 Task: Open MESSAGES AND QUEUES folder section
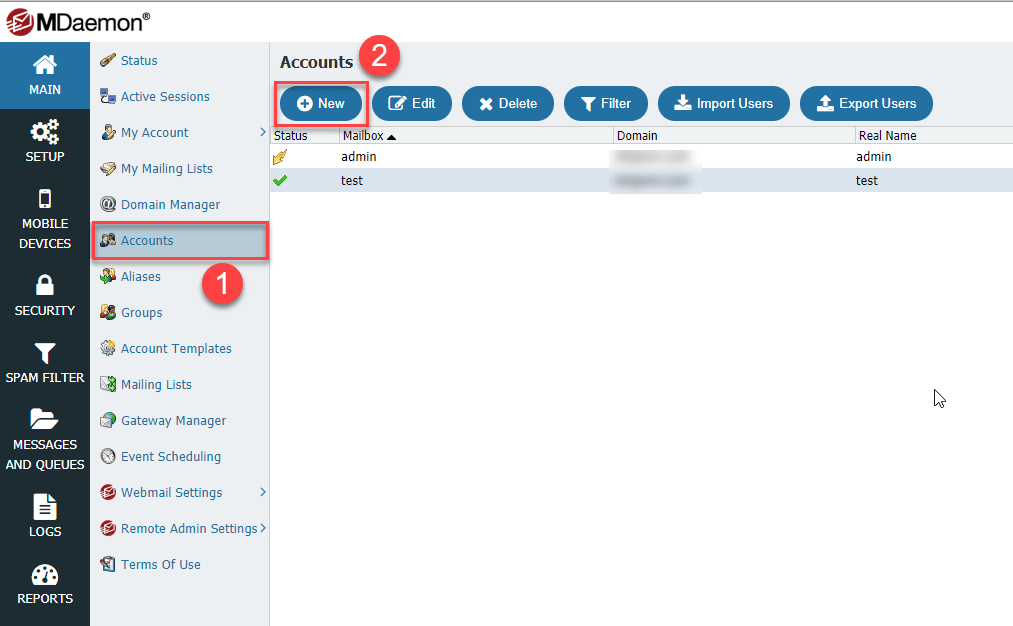coord(45,439)
